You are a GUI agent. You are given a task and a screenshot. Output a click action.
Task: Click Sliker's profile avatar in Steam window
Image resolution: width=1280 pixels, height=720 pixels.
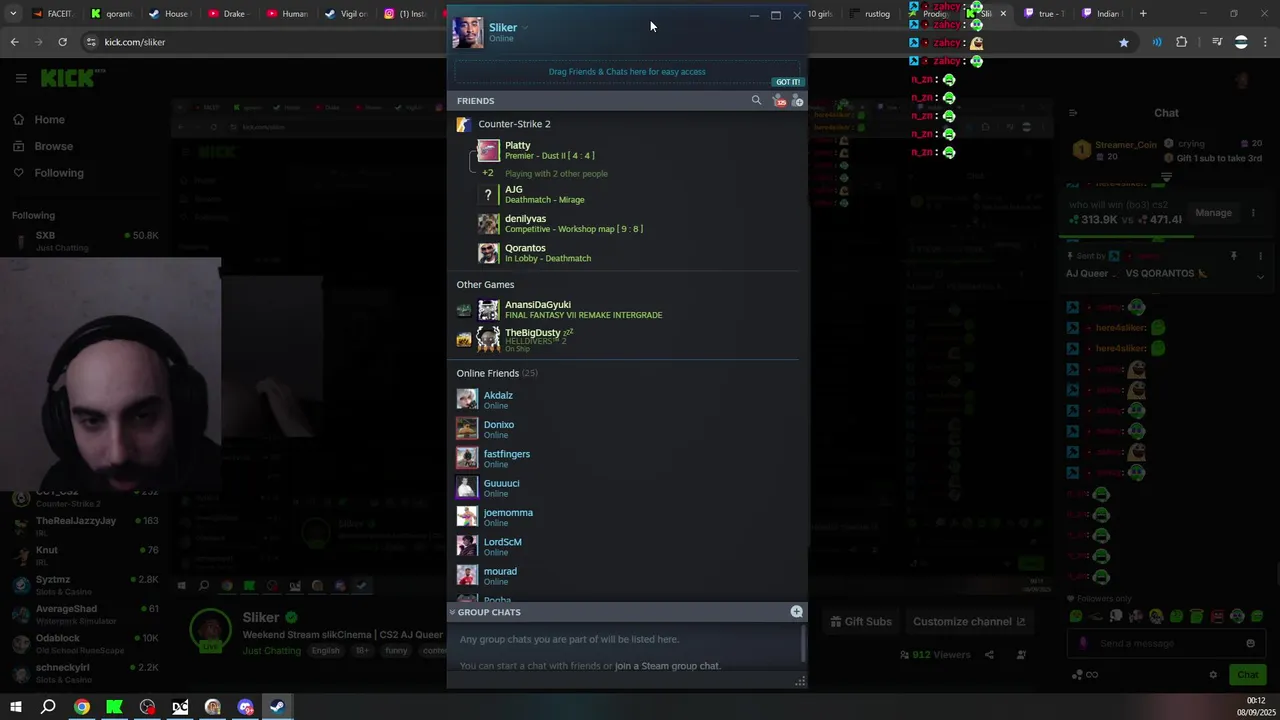tap(467, 32)
